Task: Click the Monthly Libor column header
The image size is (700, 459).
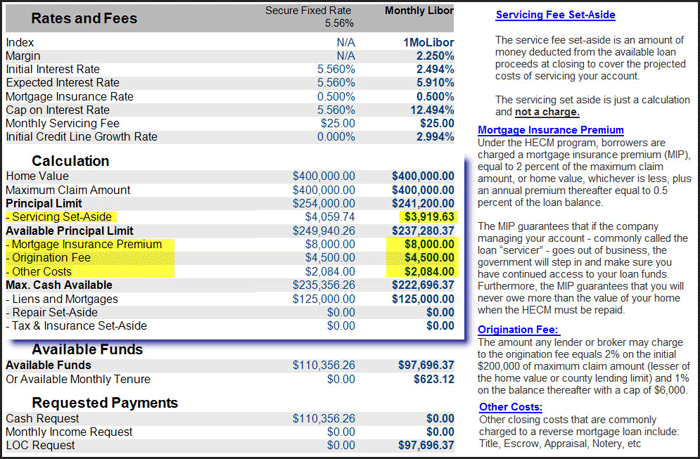Action: pos(419,10)
